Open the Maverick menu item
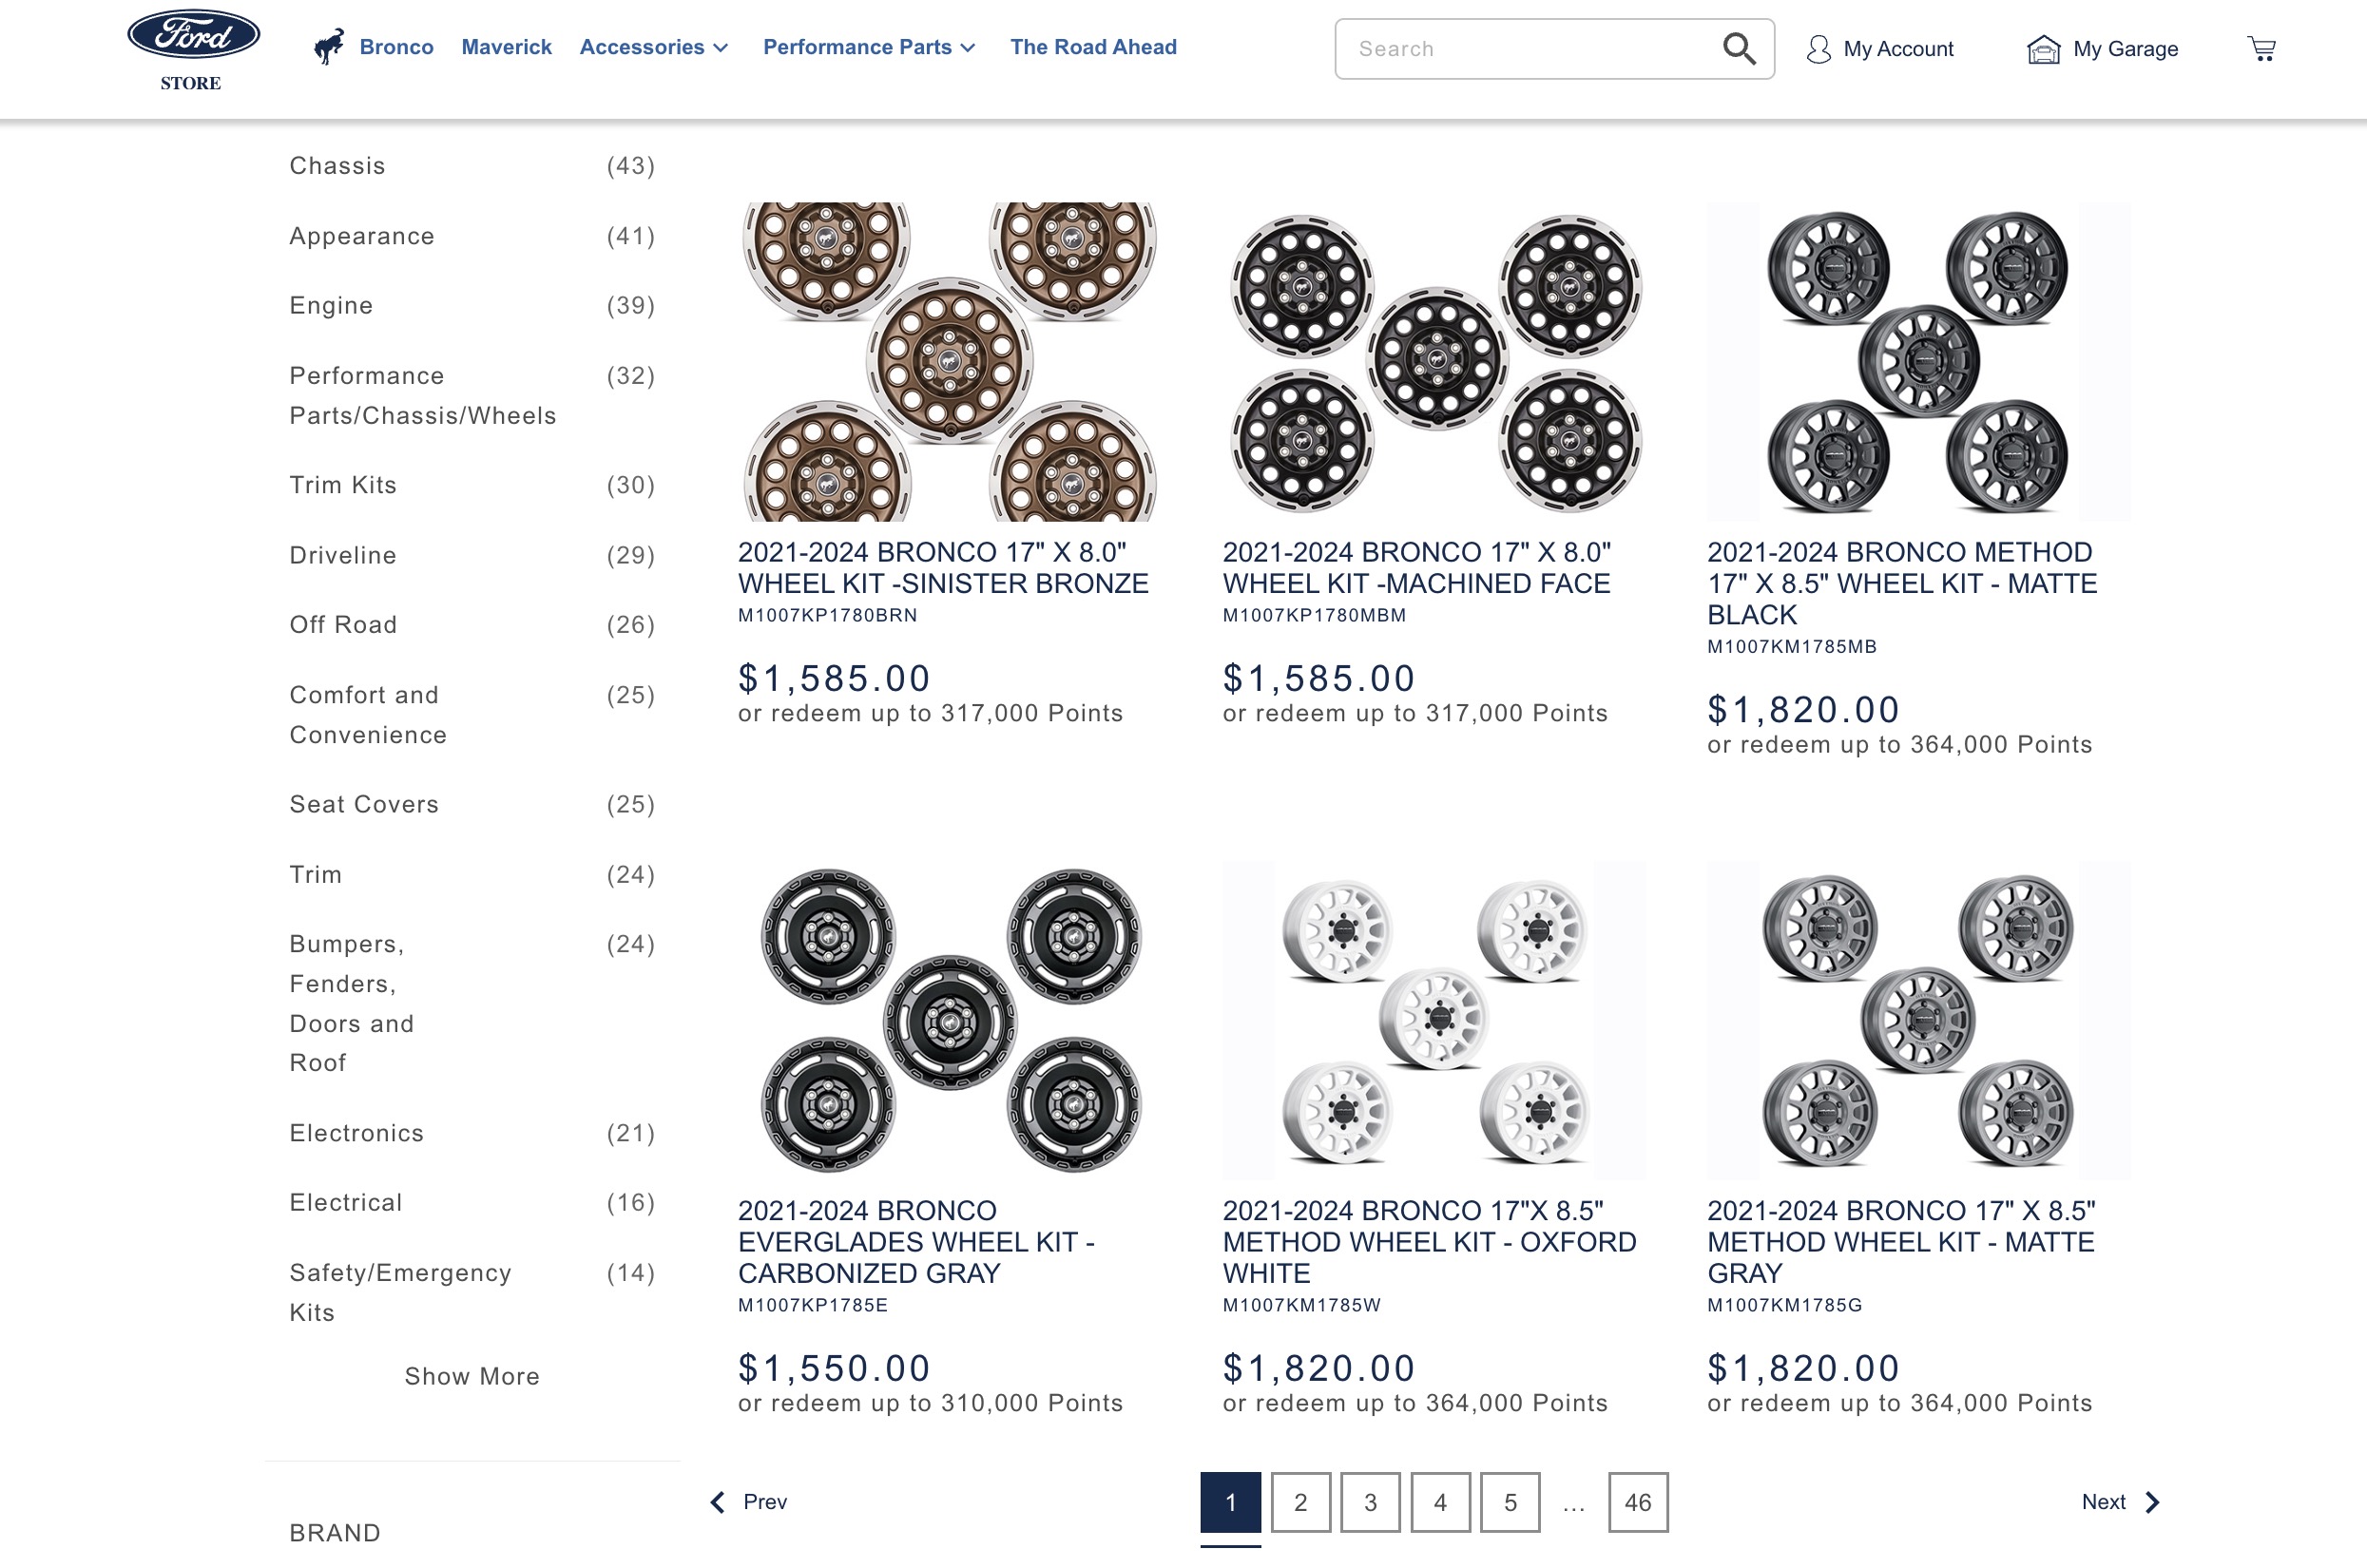2367x1568 pixels. click(506, 46)
